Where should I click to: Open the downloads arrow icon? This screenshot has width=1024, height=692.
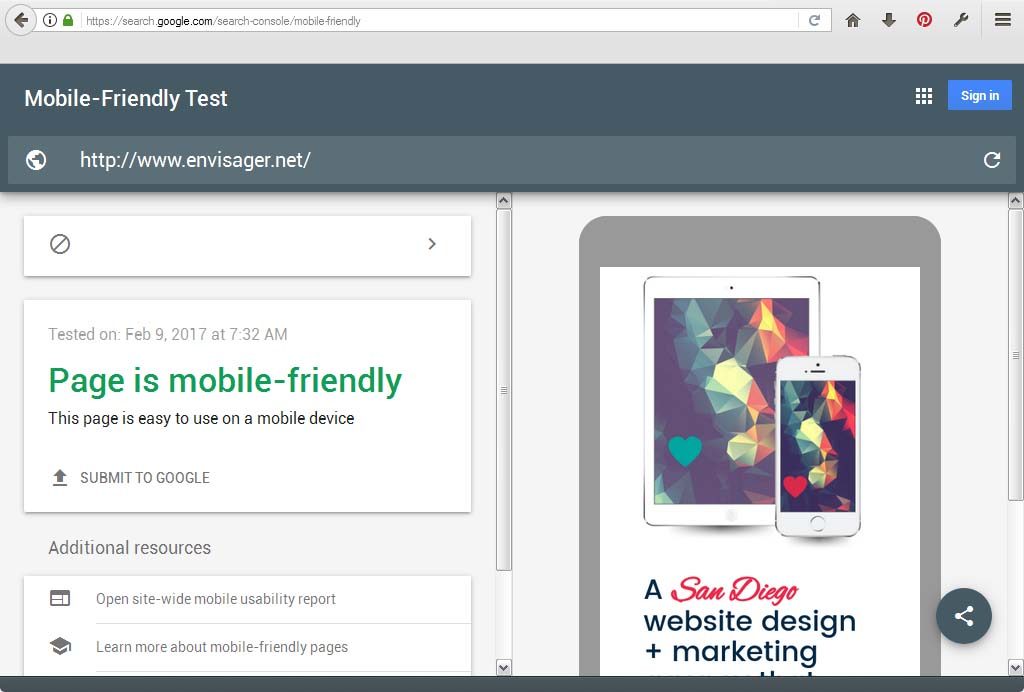(889, 20)
